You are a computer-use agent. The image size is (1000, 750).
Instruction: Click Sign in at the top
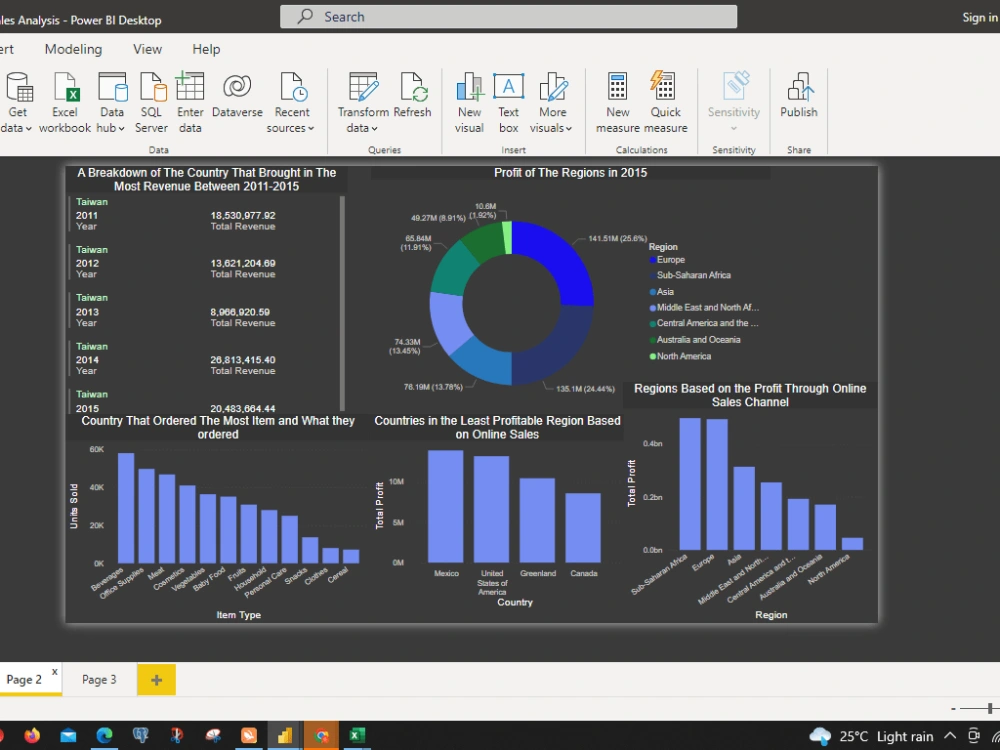pyautogui.click(x=980, y=17)
